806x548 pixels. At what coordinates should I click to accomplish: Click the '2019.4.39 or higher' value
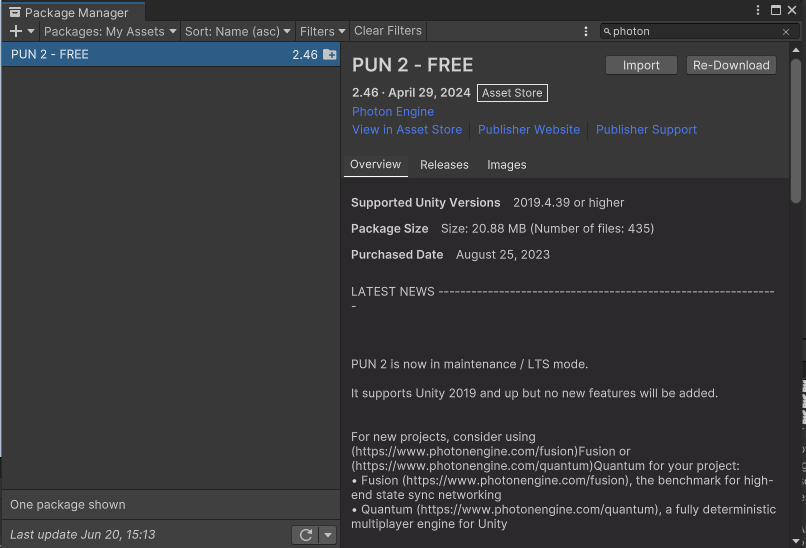pos(569,203)
